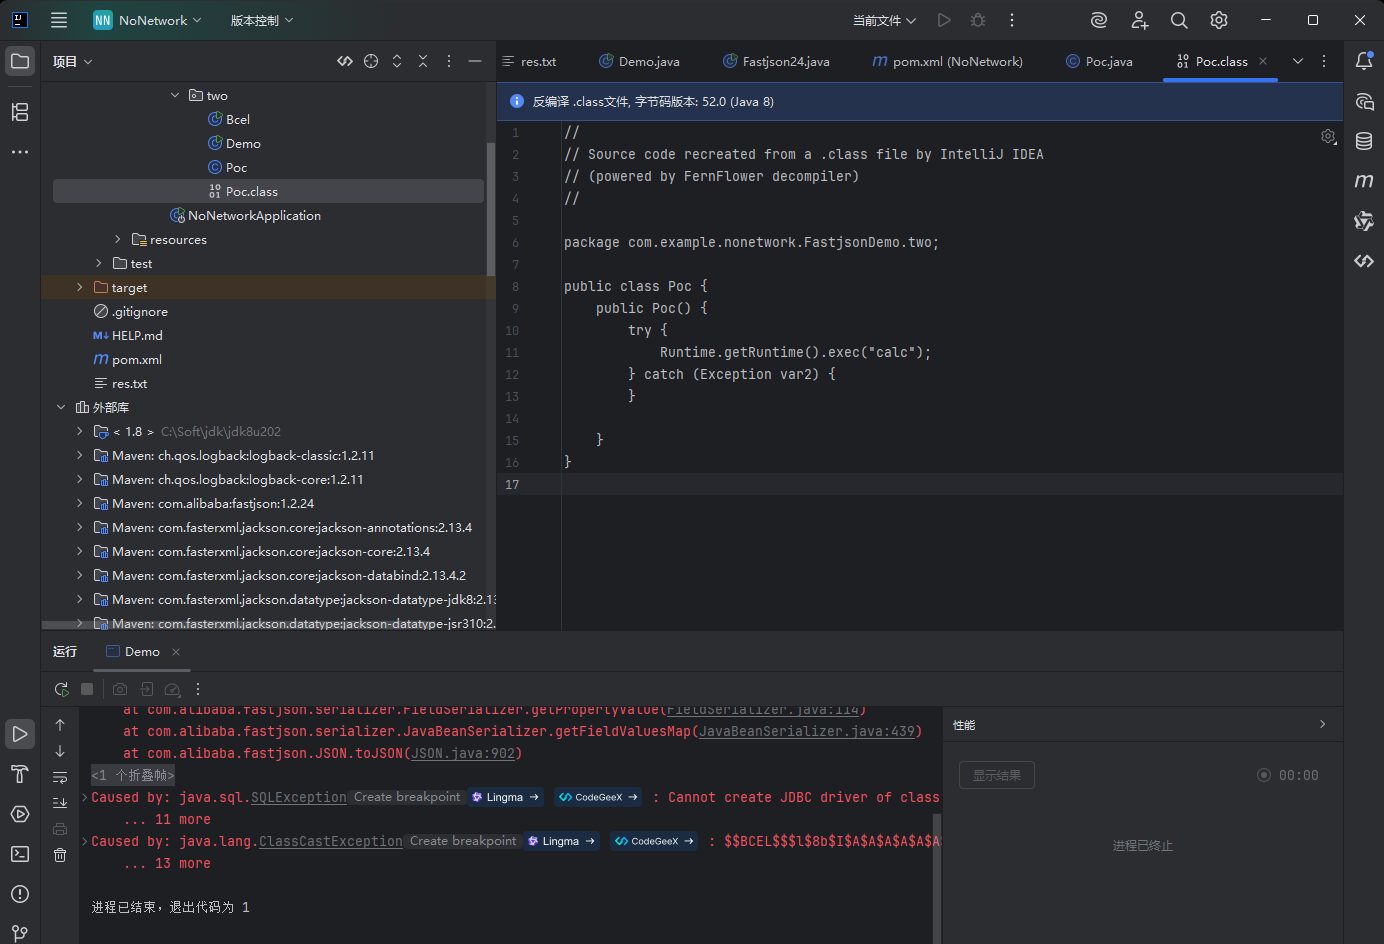
Task: Expand the resources folder
Action: click(118, 239)
